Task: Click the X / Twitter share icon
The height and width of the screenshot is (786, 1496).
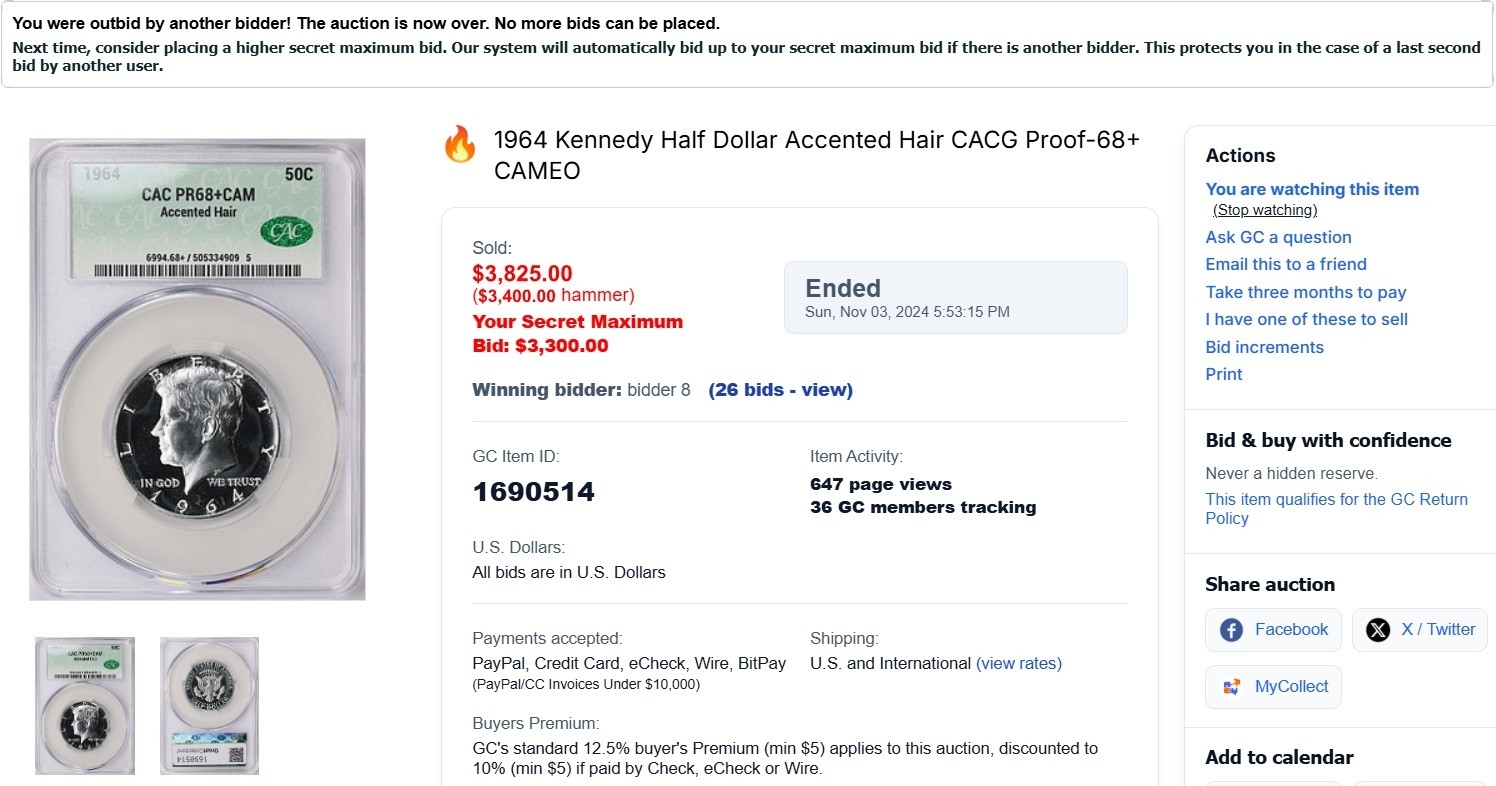Action: coord(1378,630)
